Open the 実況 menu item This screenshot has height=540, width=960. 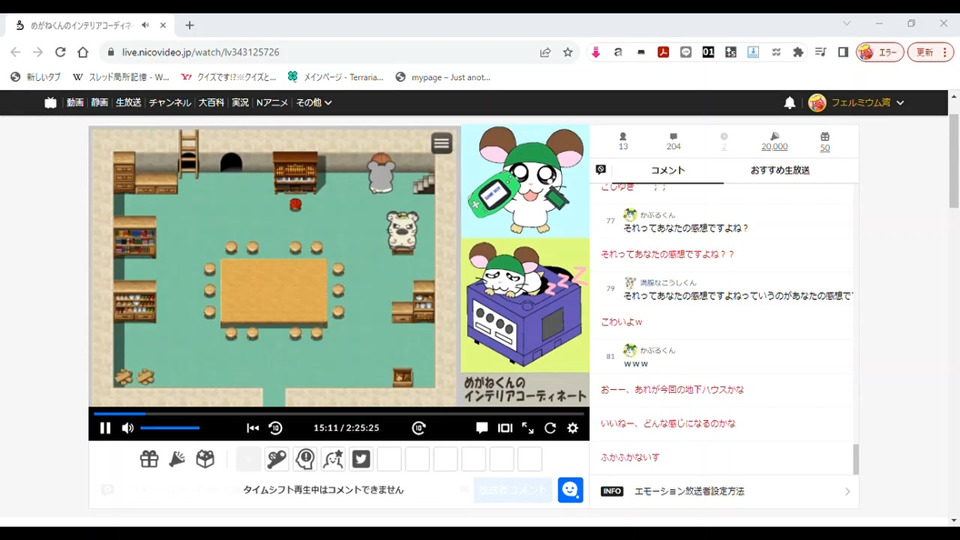click(x=240, y=103)
